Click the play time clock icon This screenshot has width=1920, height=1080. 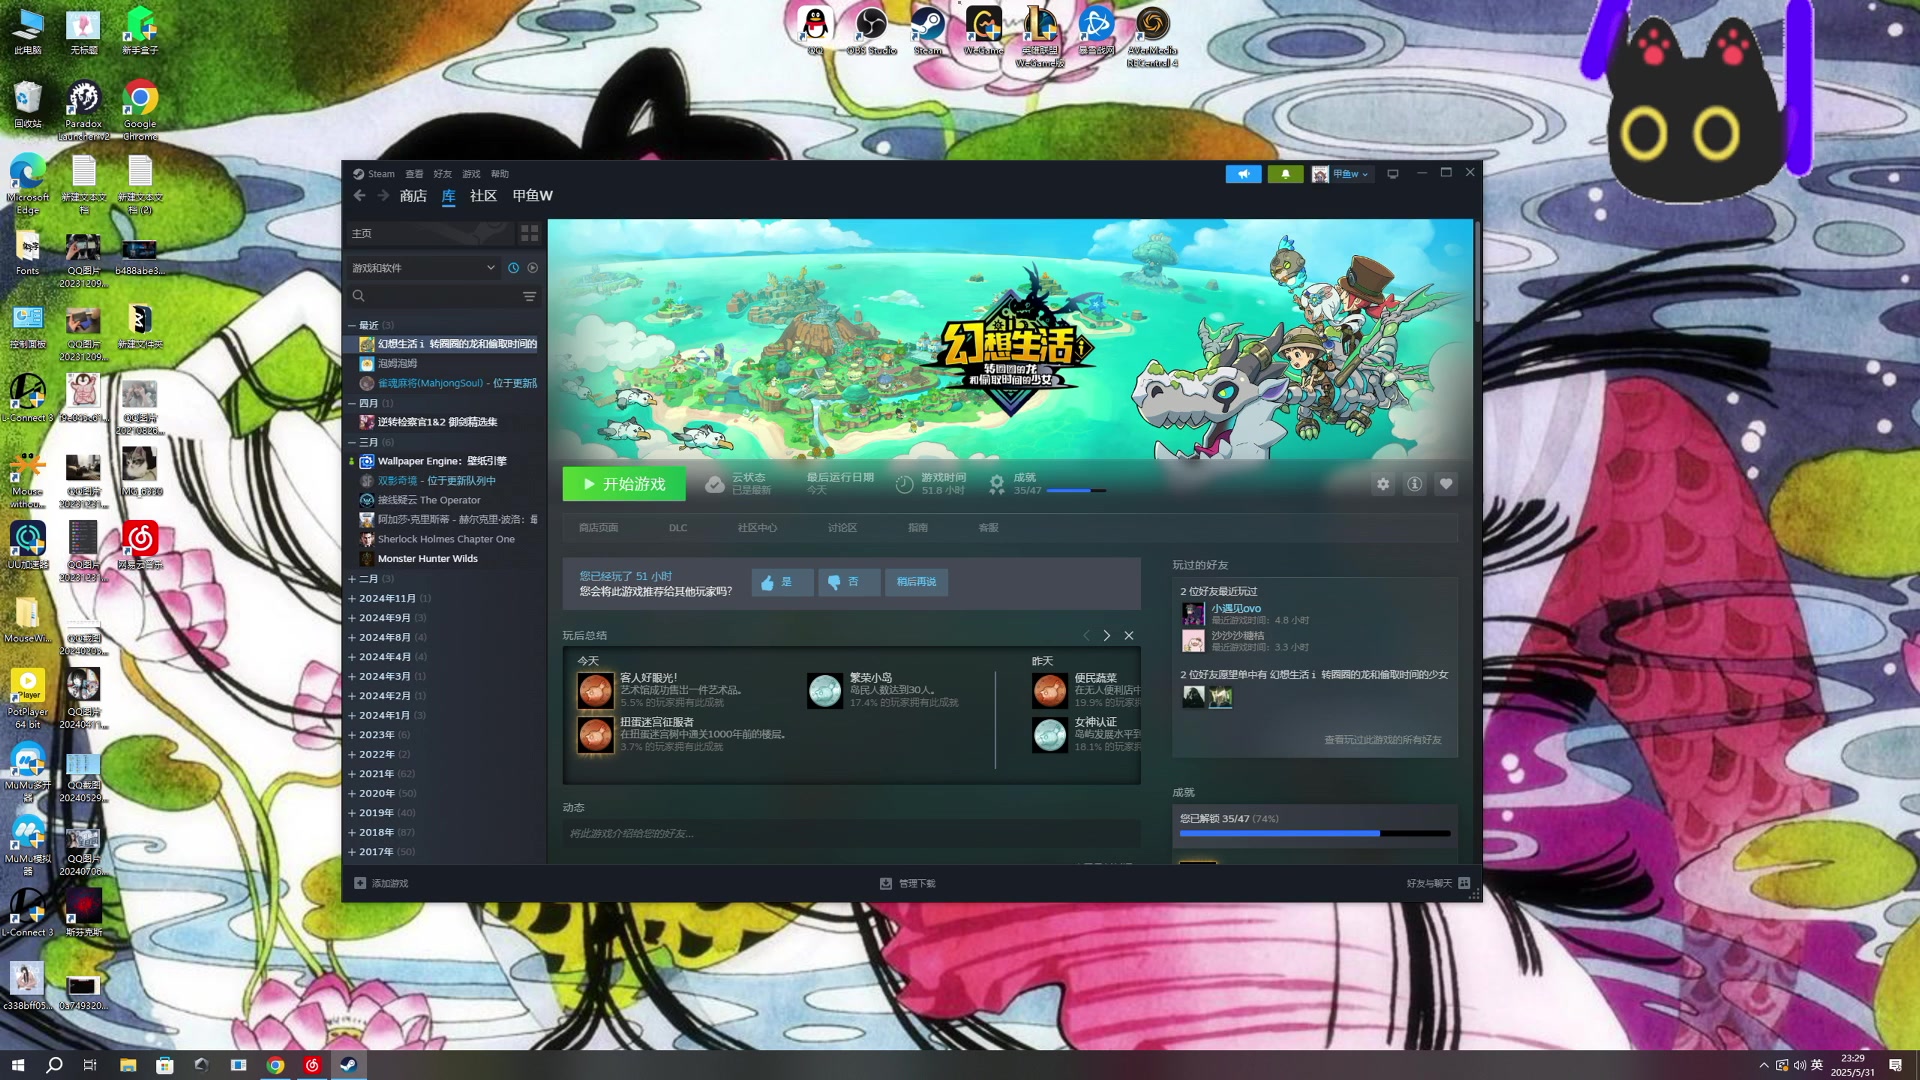pos(904,484)
